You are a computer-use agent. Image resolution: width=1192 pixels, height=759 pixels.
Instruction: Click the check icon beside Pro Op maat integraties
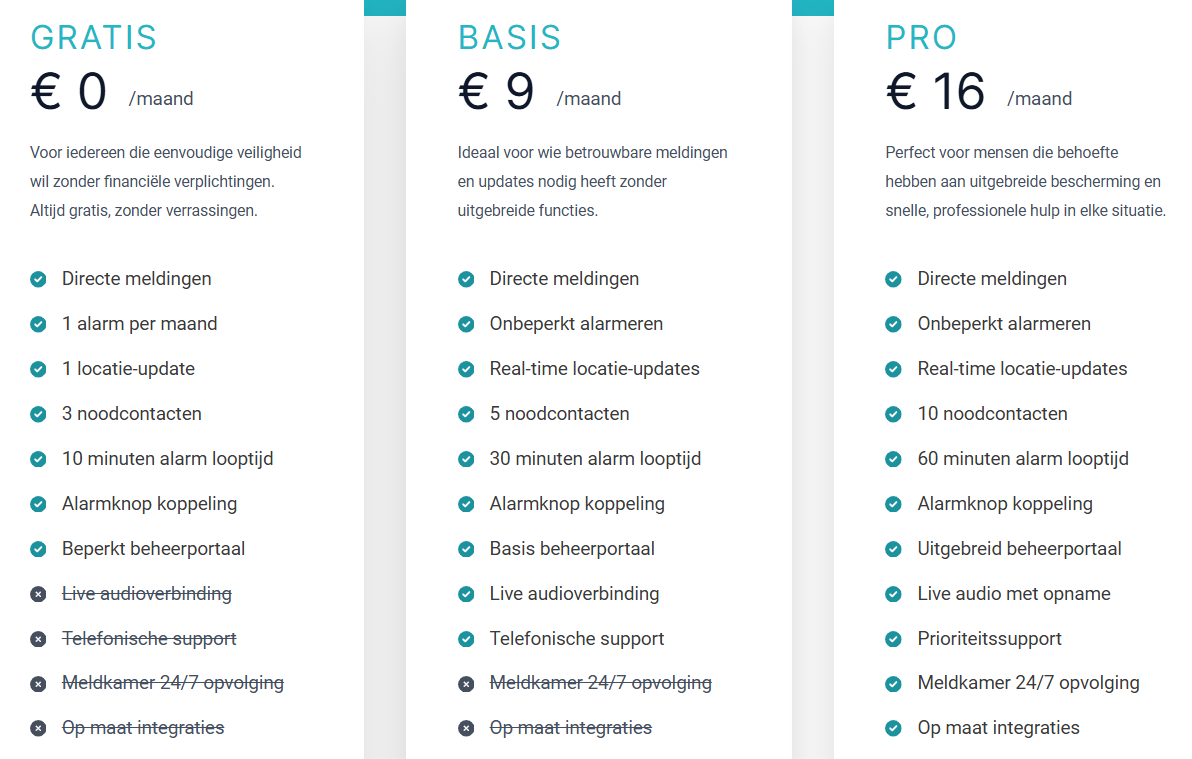(894, 728)
